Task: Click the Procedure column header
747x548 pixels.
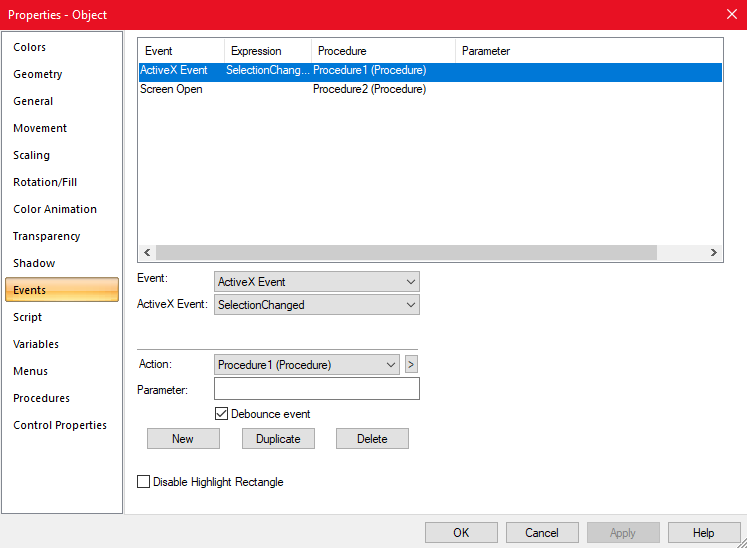Action: (384, 51)
